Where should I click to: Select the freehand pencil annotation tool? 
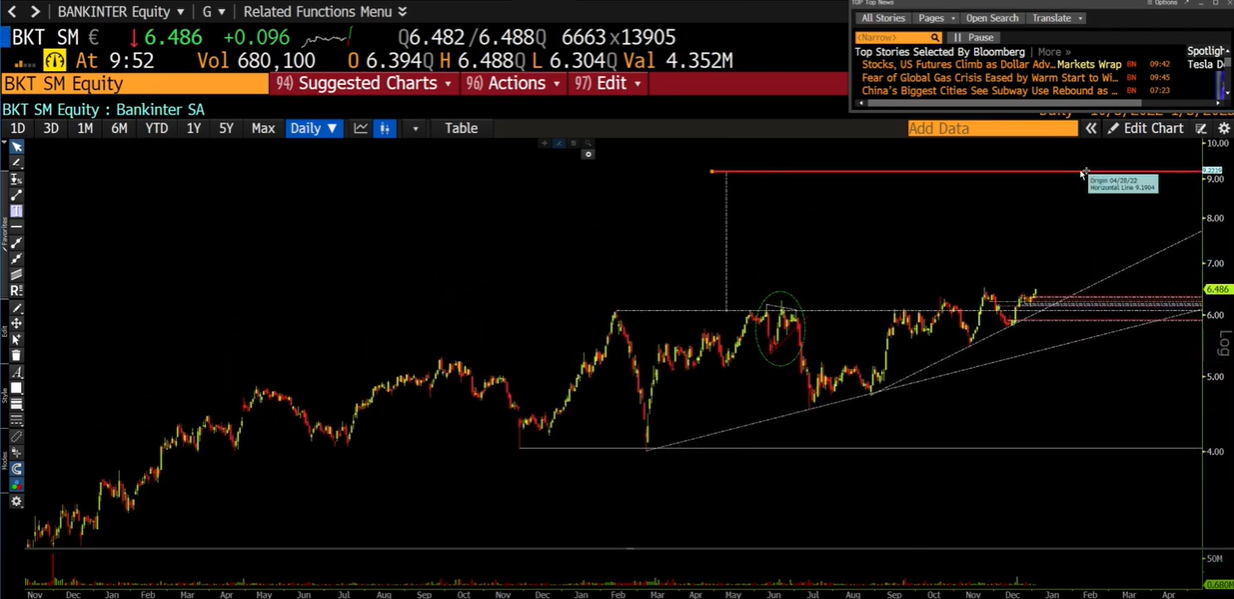tap(16, 162)
